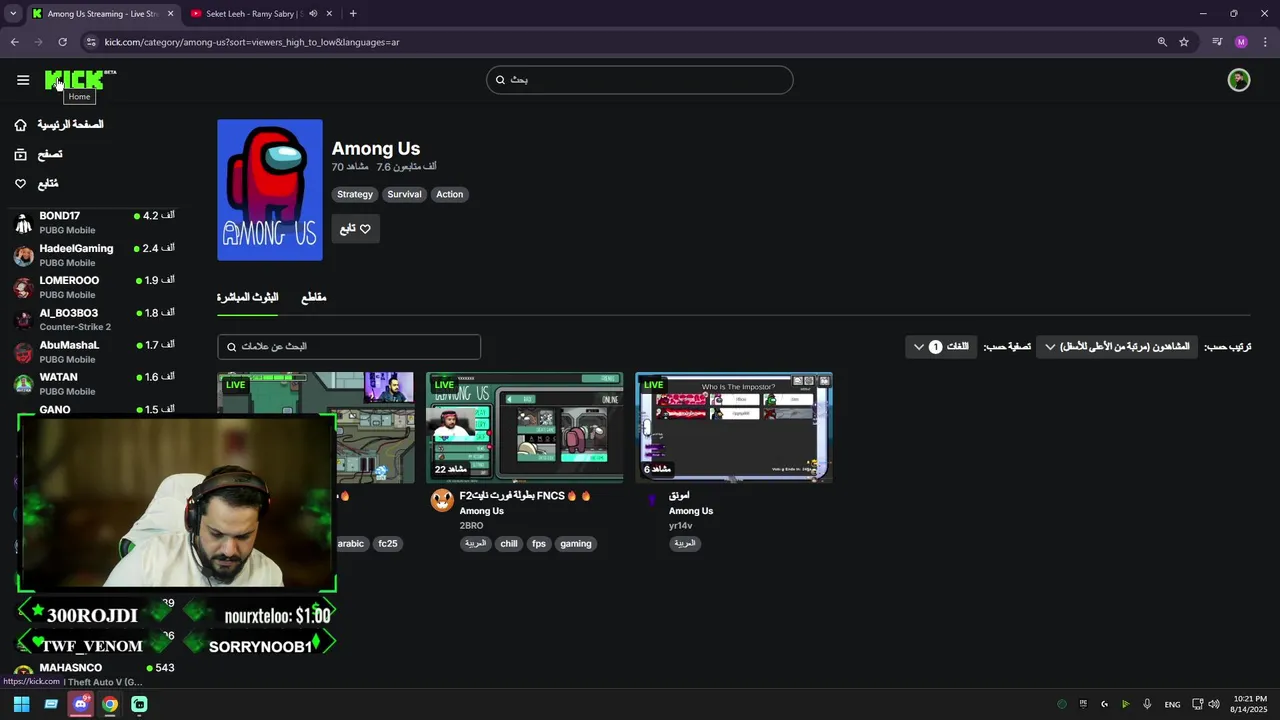
Task: Open the yr14v channel link
Action: tap(680, 526)
